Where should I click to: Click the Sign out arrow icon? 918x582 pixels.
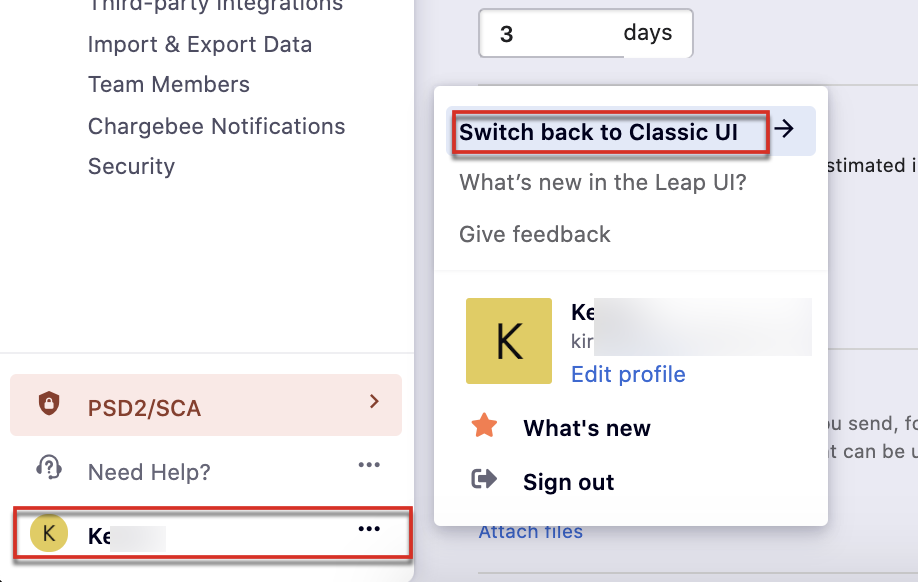click(484, 481)
